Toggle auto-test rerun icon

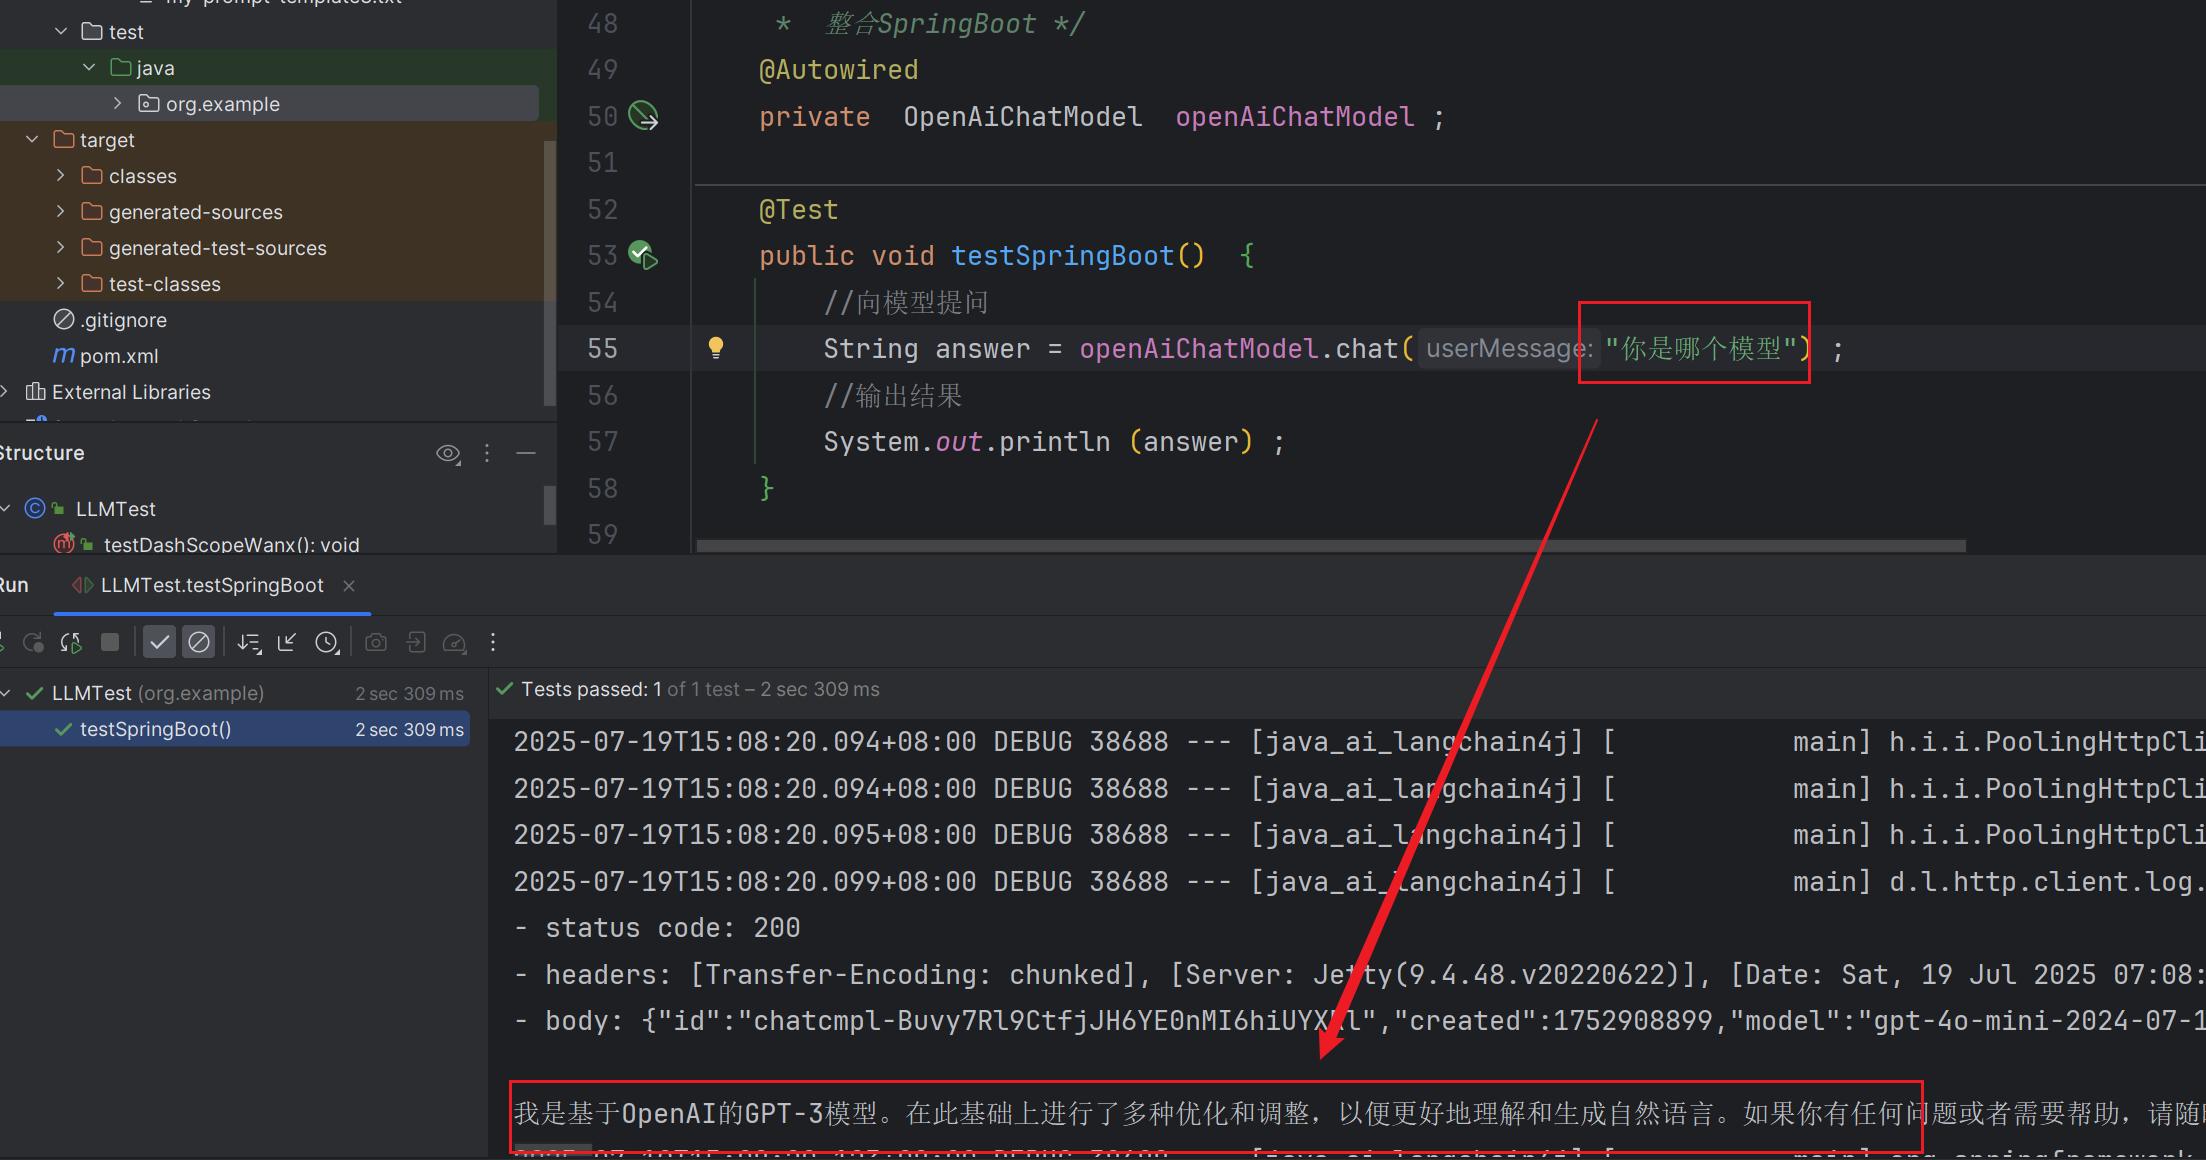[x=71, y=642]
